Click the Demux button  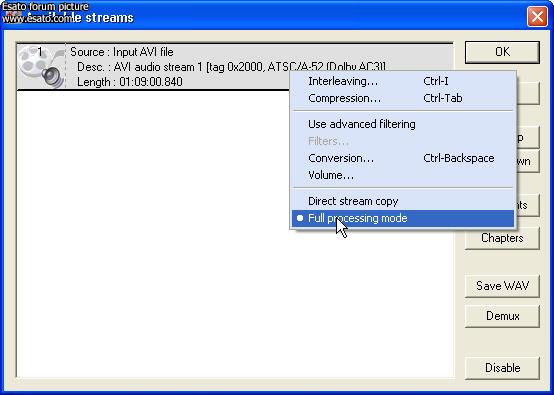502,316
